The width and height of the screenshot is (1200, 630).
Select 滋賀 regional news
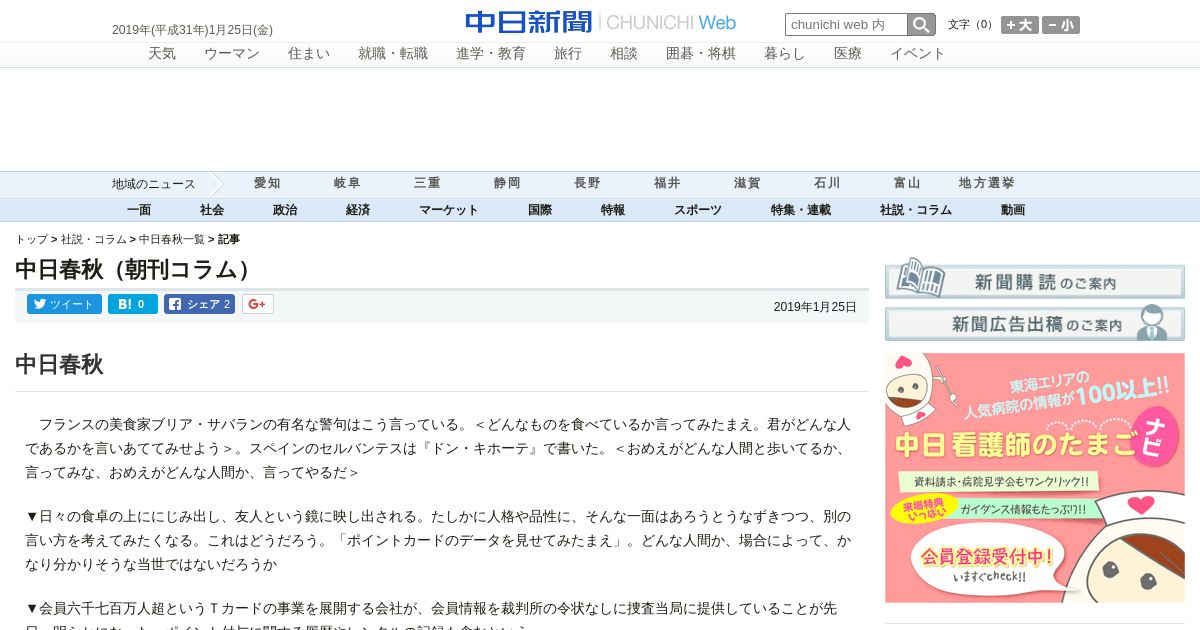747,184
